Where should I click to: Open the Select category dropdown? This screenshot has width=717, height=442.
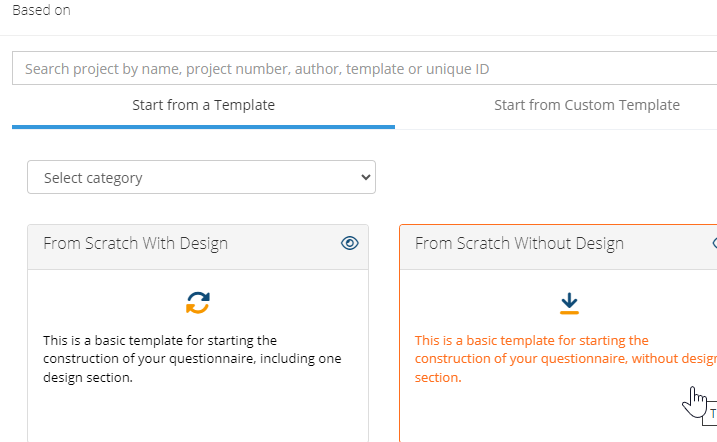click(201, 178)
